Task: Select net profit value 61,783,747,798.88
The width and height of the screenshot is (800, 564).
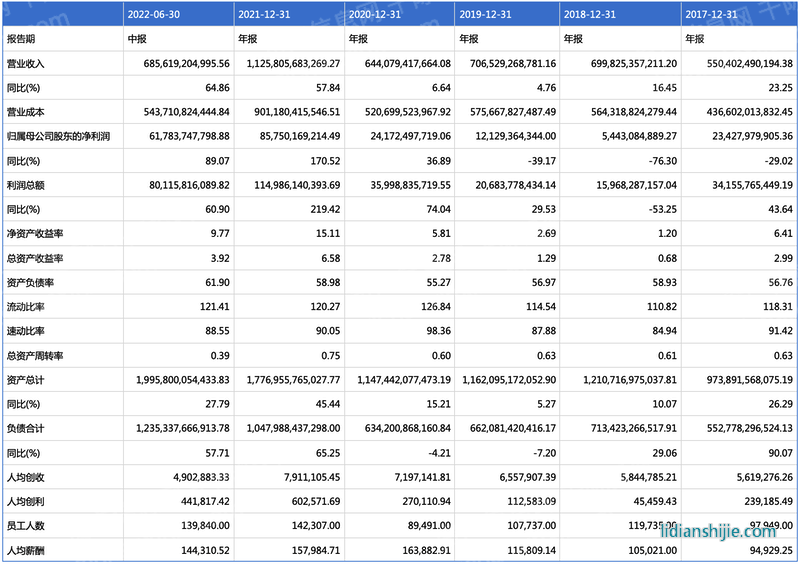Action: [189, 136]
